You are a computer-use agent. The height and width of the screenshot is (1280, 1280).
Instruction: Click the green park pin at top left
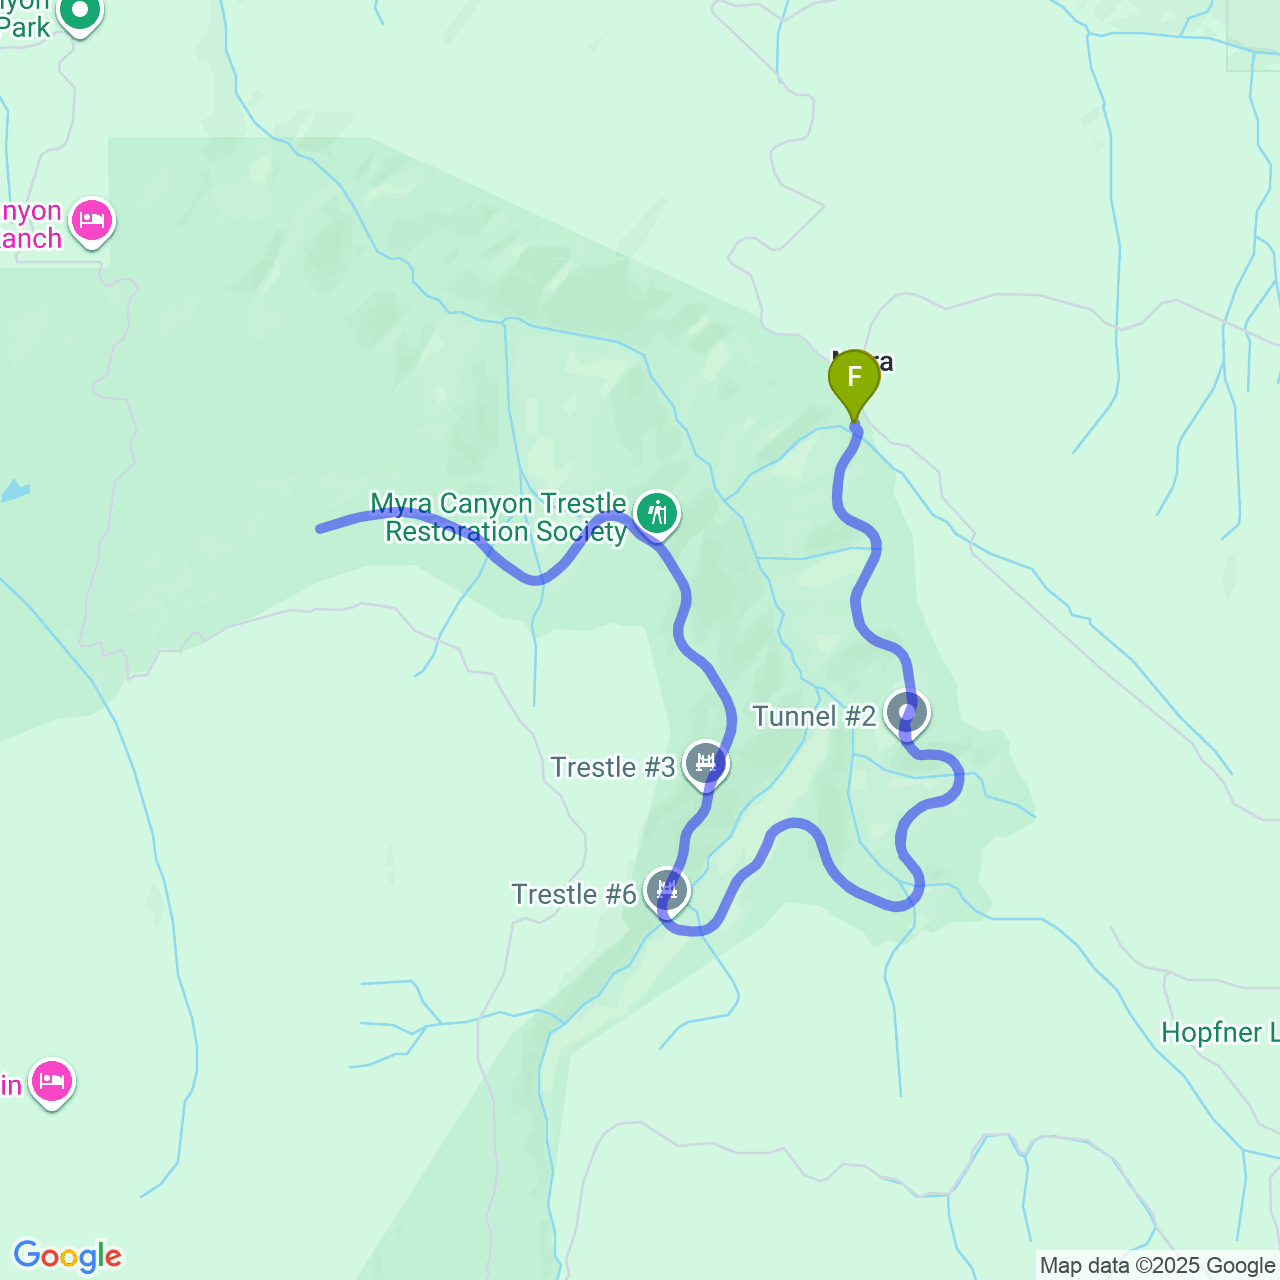point(80,14)
